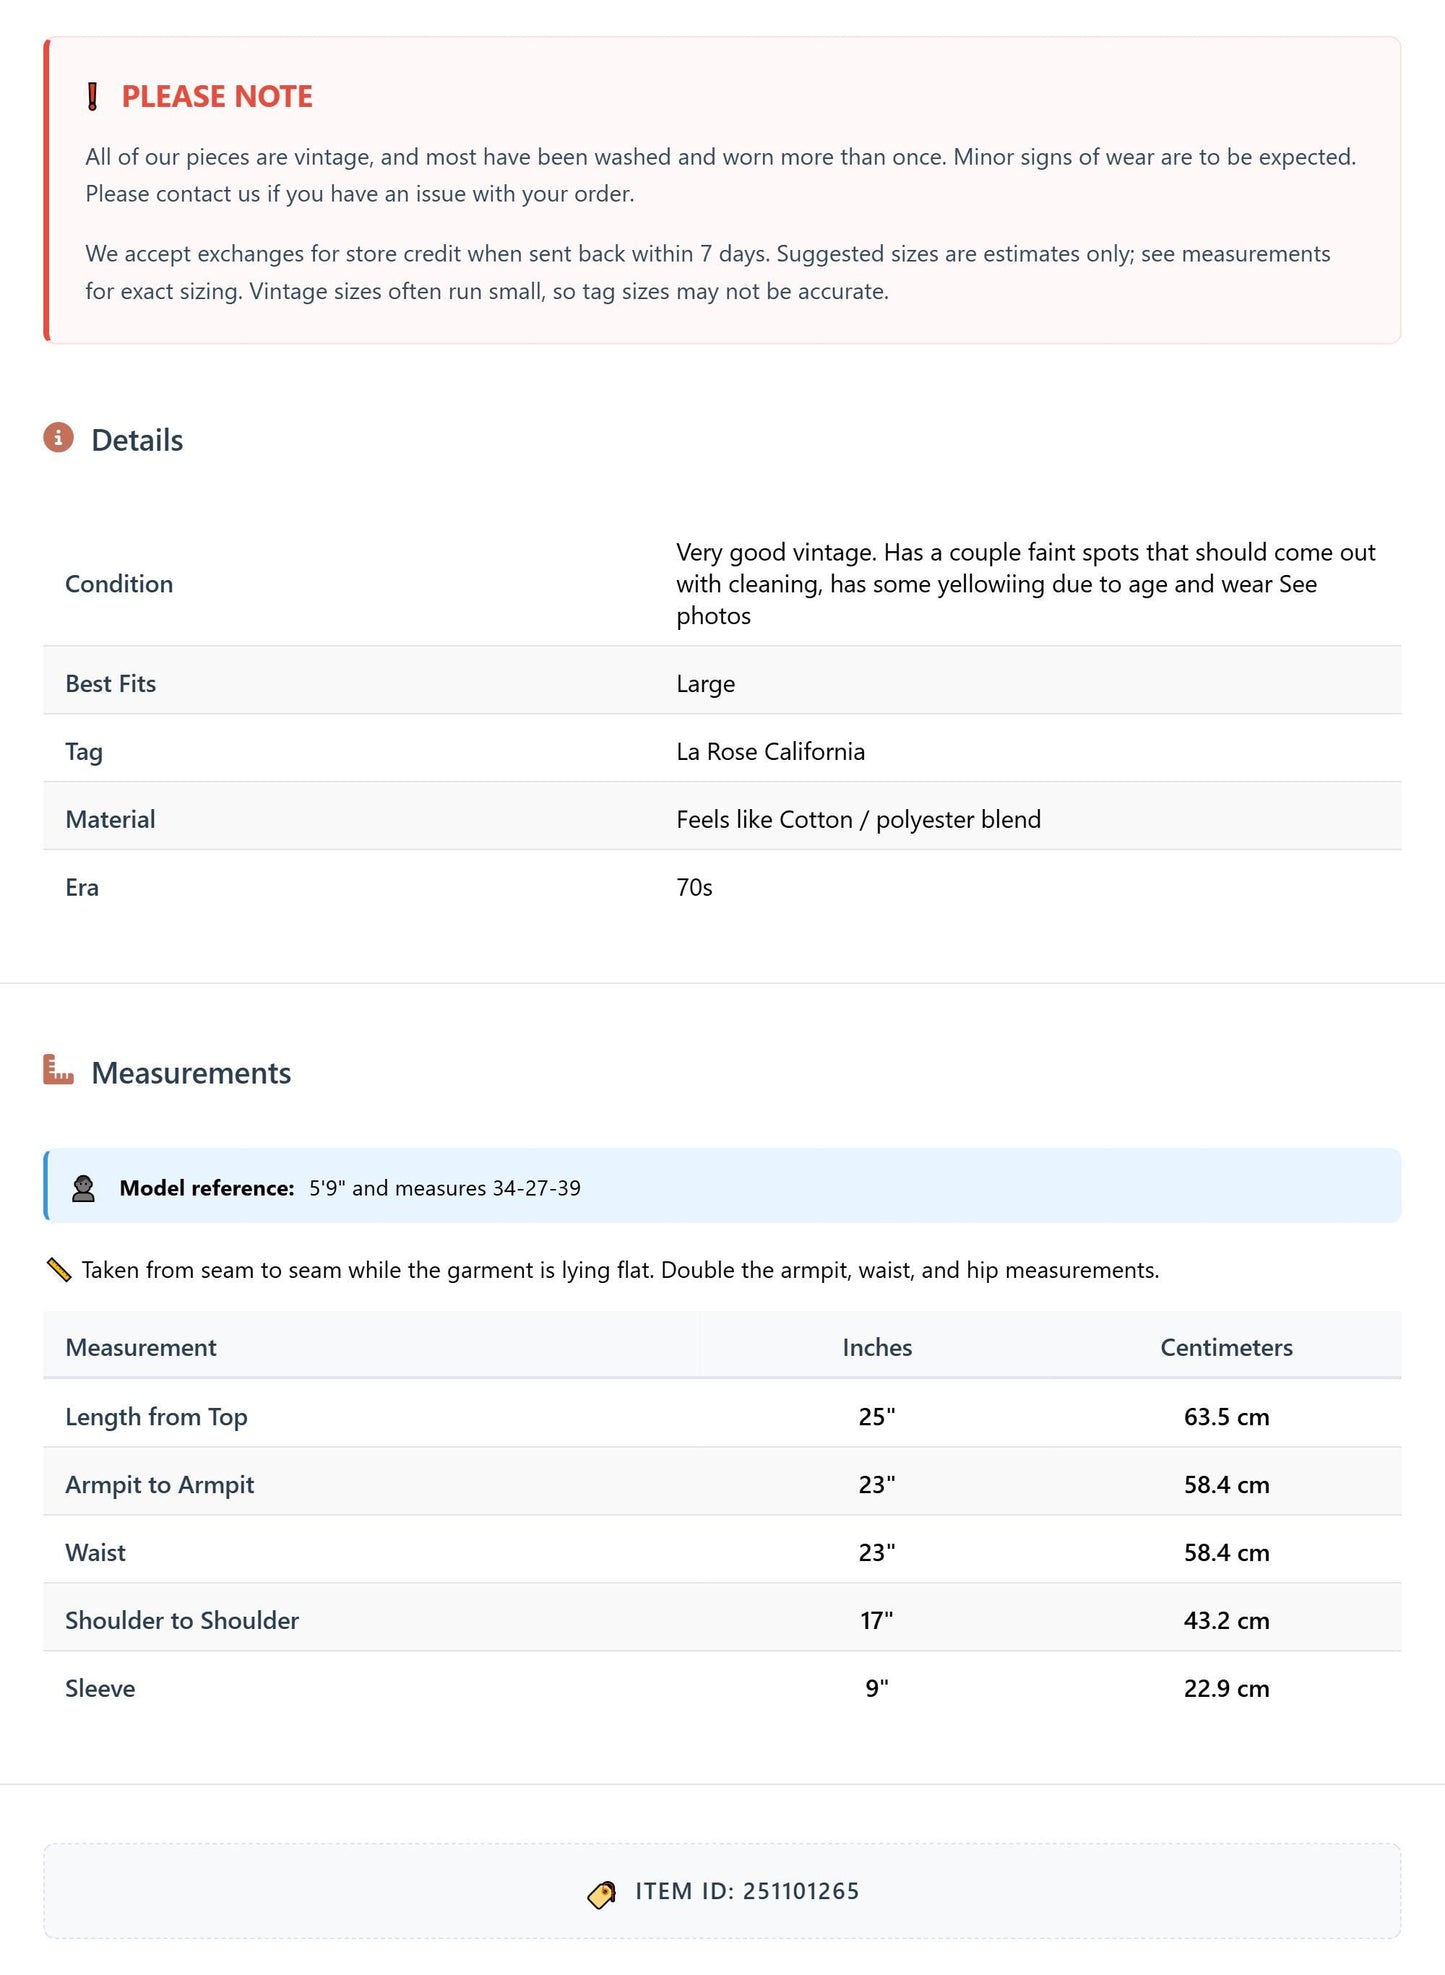
Task: Click the Sleeve 9" inches value
Action: tap(877, 1689)
